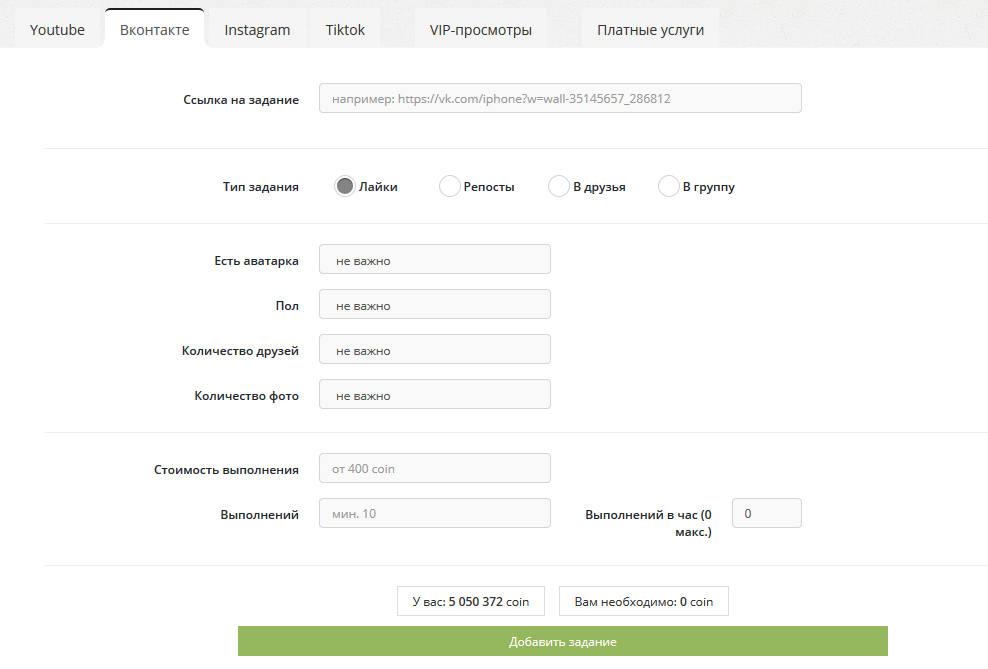
Task: Go to VIP-просмотры tab
Action: [481, 30]
